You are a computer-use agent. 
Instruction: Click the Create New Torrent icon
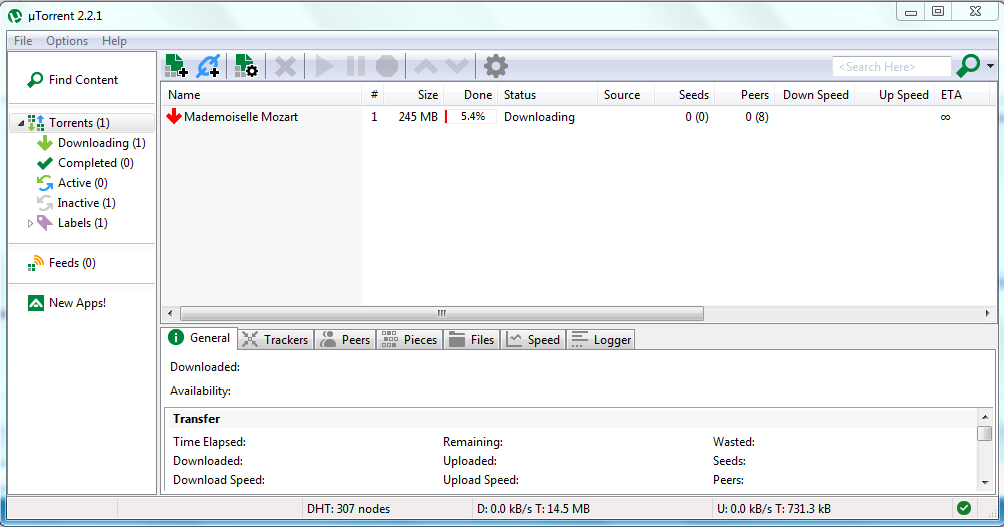(246, 66)
